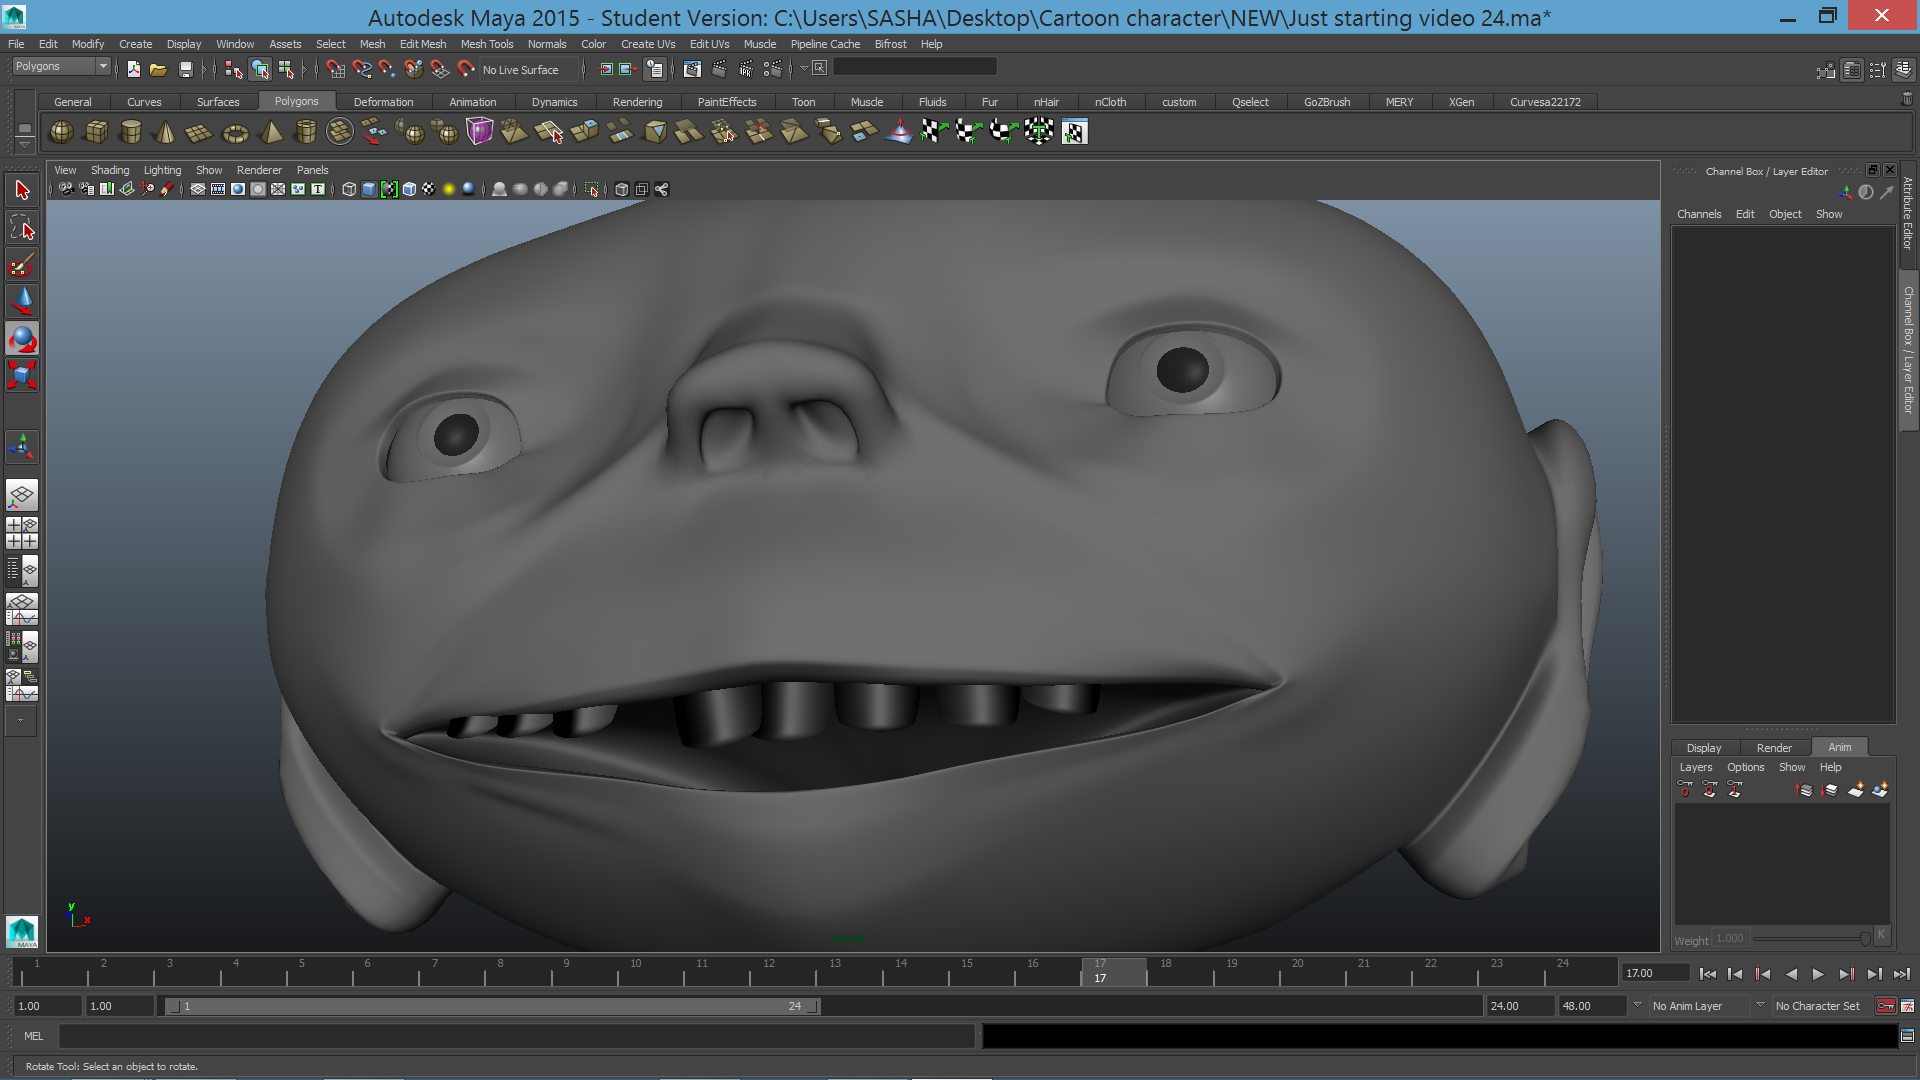Toggle snap to curves magnet
1920x1080 pixels.
pos(362,69)
